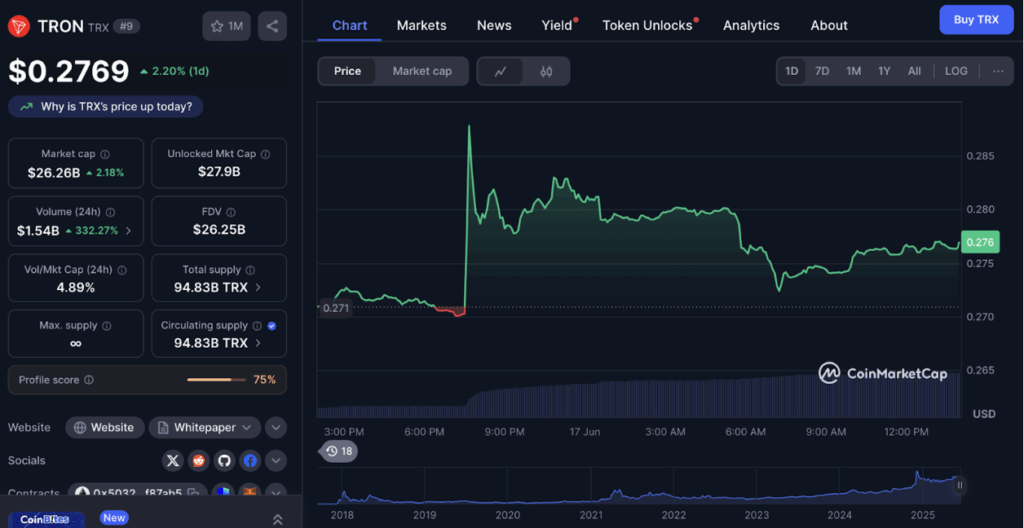Switch to the Token Unlocks tab
The width and height of the screenshot is (1024, 528).
click(647, 25)
